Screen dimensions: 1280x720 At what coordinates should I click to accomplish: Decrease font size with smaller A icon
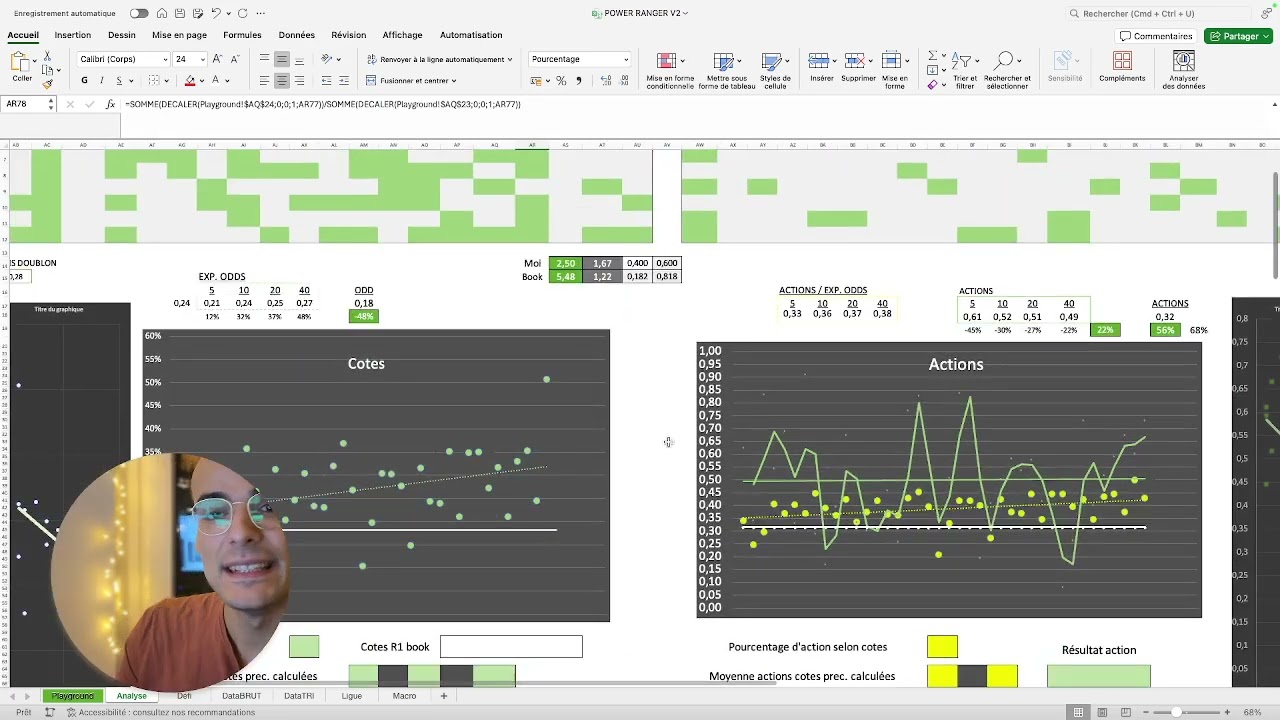pos(233,59)
